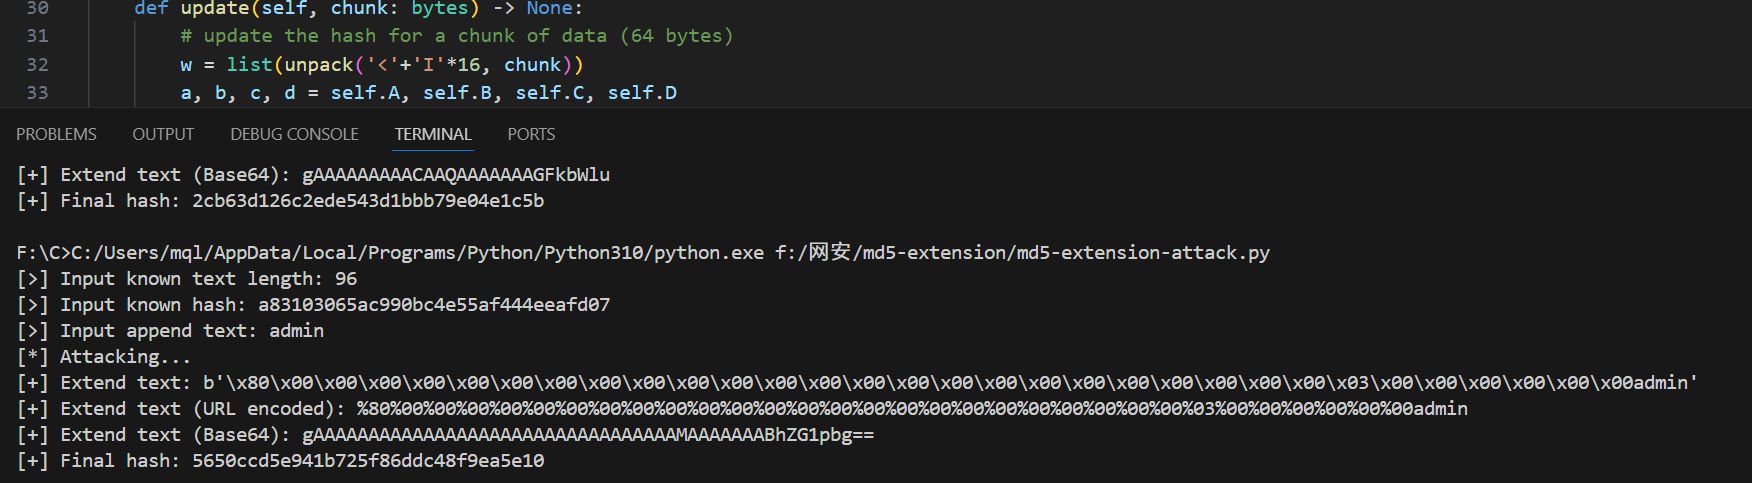Open the PROBLEMS panel tab
The width and height of the screenshot is (1752, 483).
tap(56, 134)
